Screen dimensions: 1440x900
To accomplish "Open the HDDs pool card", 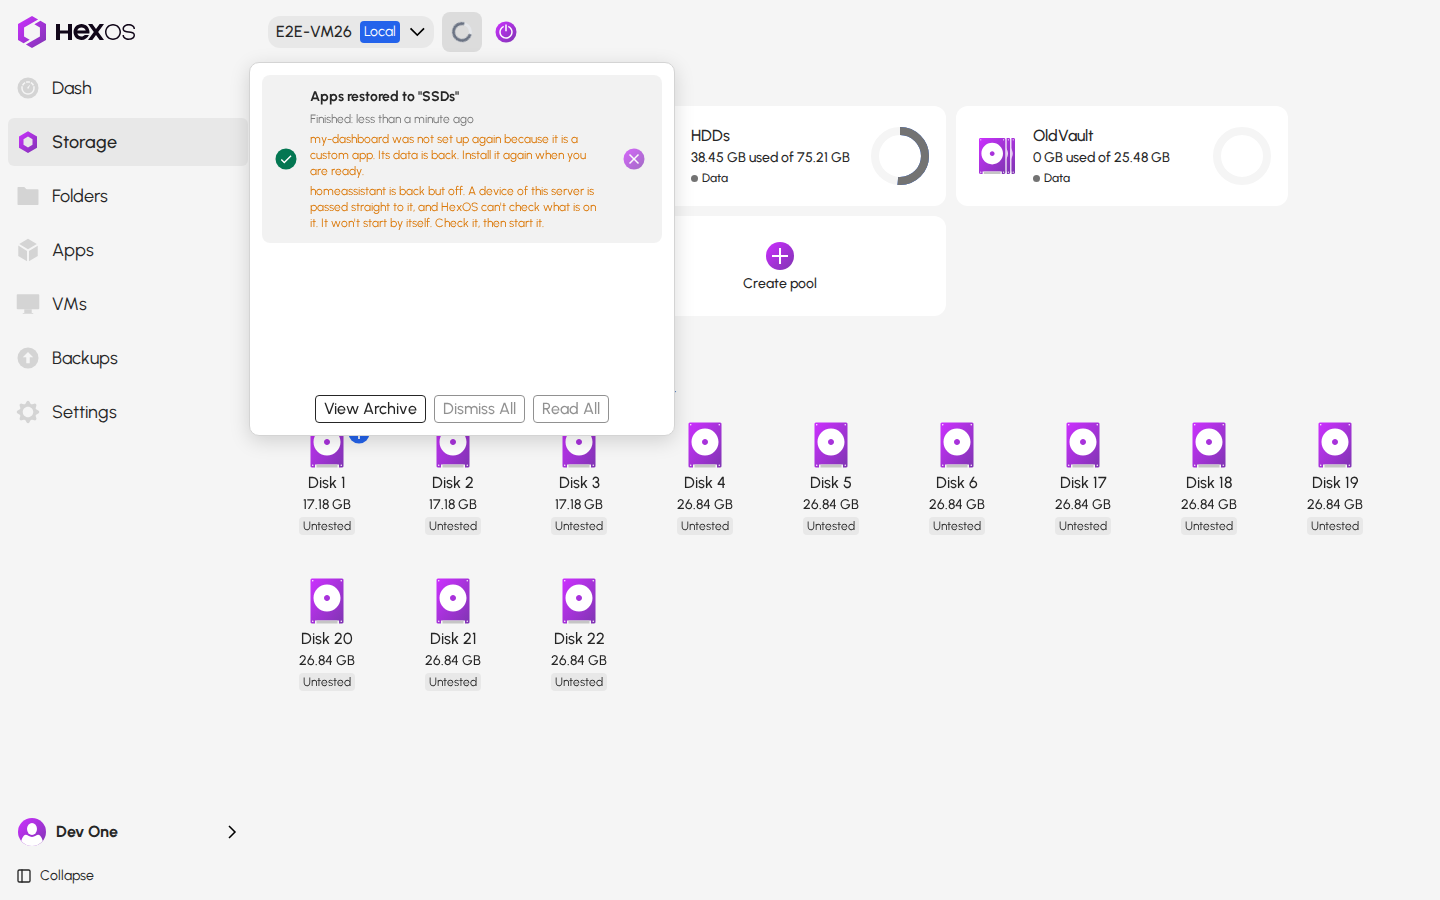I will pyautogui.click(x=808, y=156).
